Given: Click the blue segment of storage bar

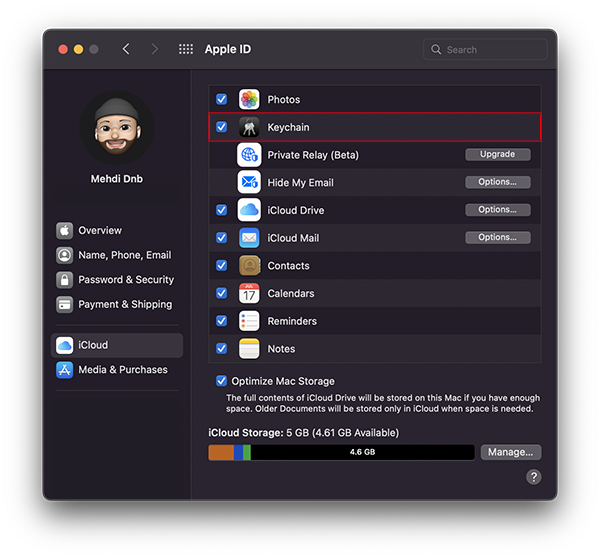Looking at the screenshot, I should [x=238, y=452].
